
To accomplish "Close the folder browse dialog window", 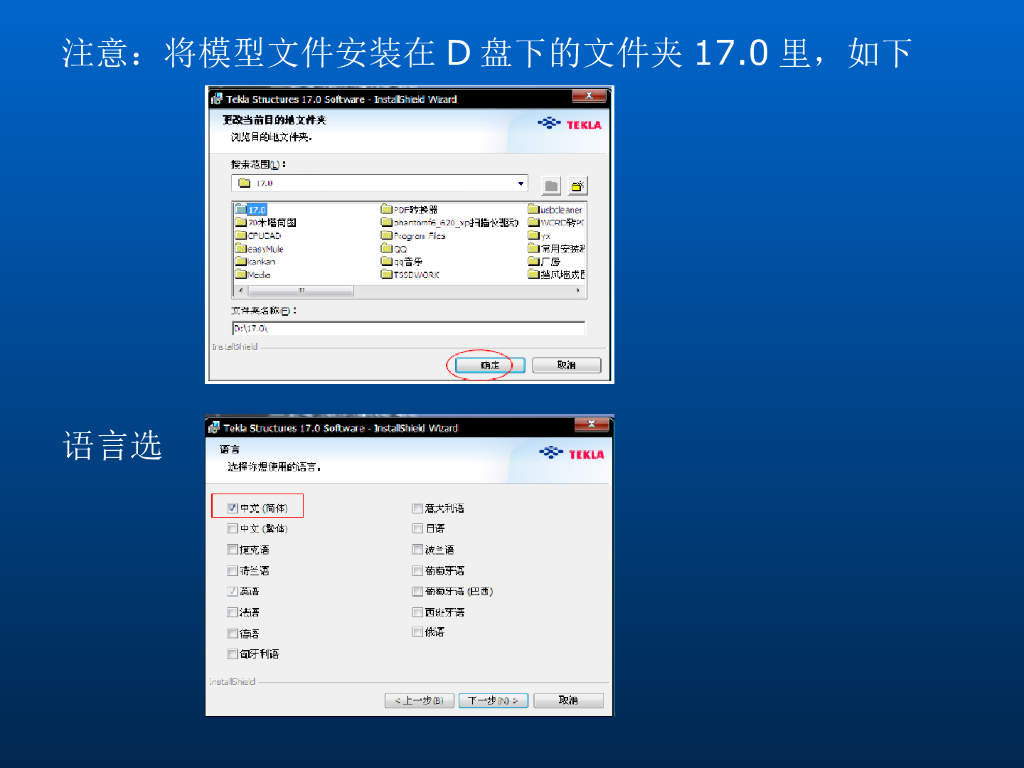I will click(588, 96).
